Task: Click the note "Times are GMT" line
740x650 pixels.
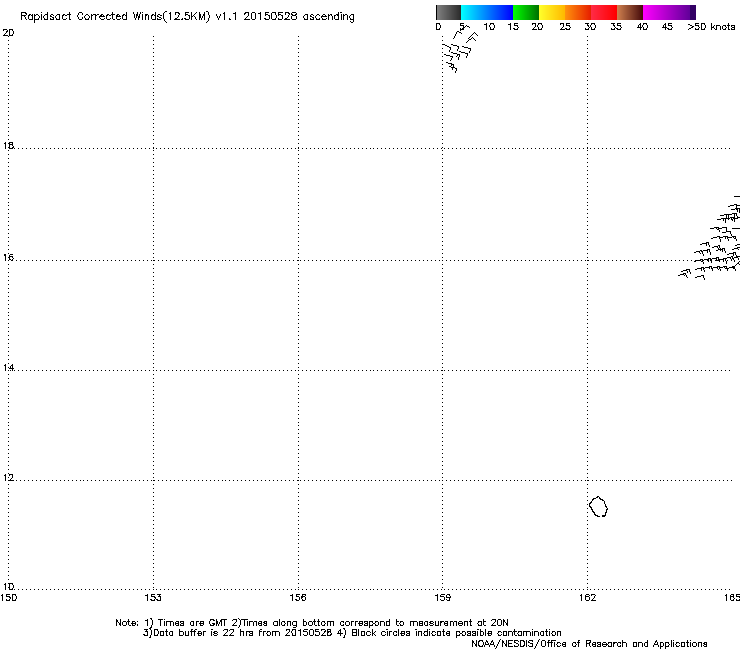Action: pyautogui.click(x=312, y=623)
